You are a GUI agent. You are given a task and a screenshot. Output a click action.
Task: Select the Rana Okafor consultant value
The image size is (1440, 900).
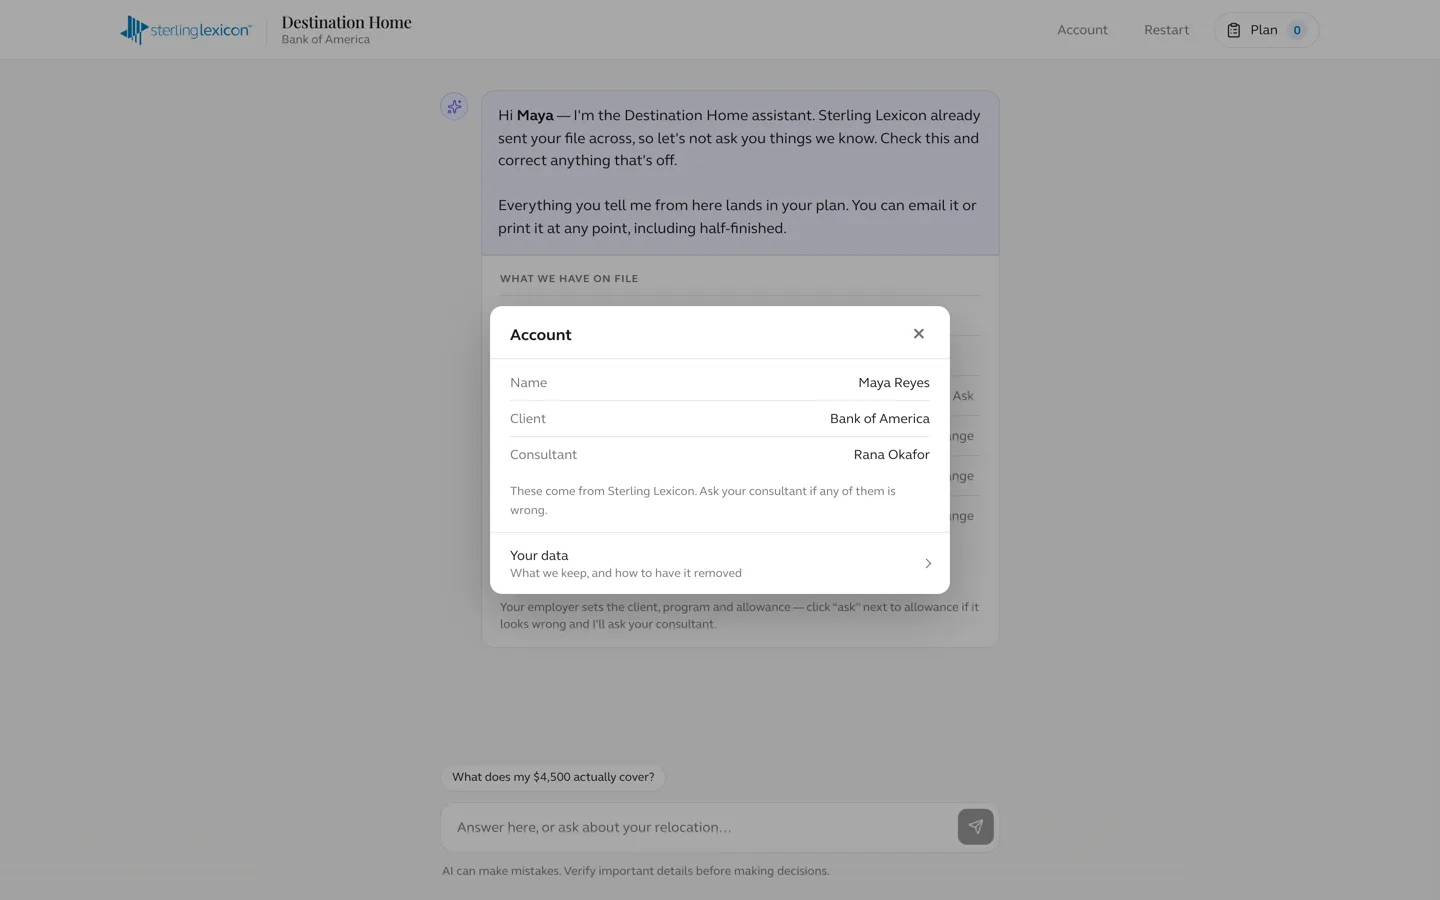pyautogui.click(x=892, y=455)
